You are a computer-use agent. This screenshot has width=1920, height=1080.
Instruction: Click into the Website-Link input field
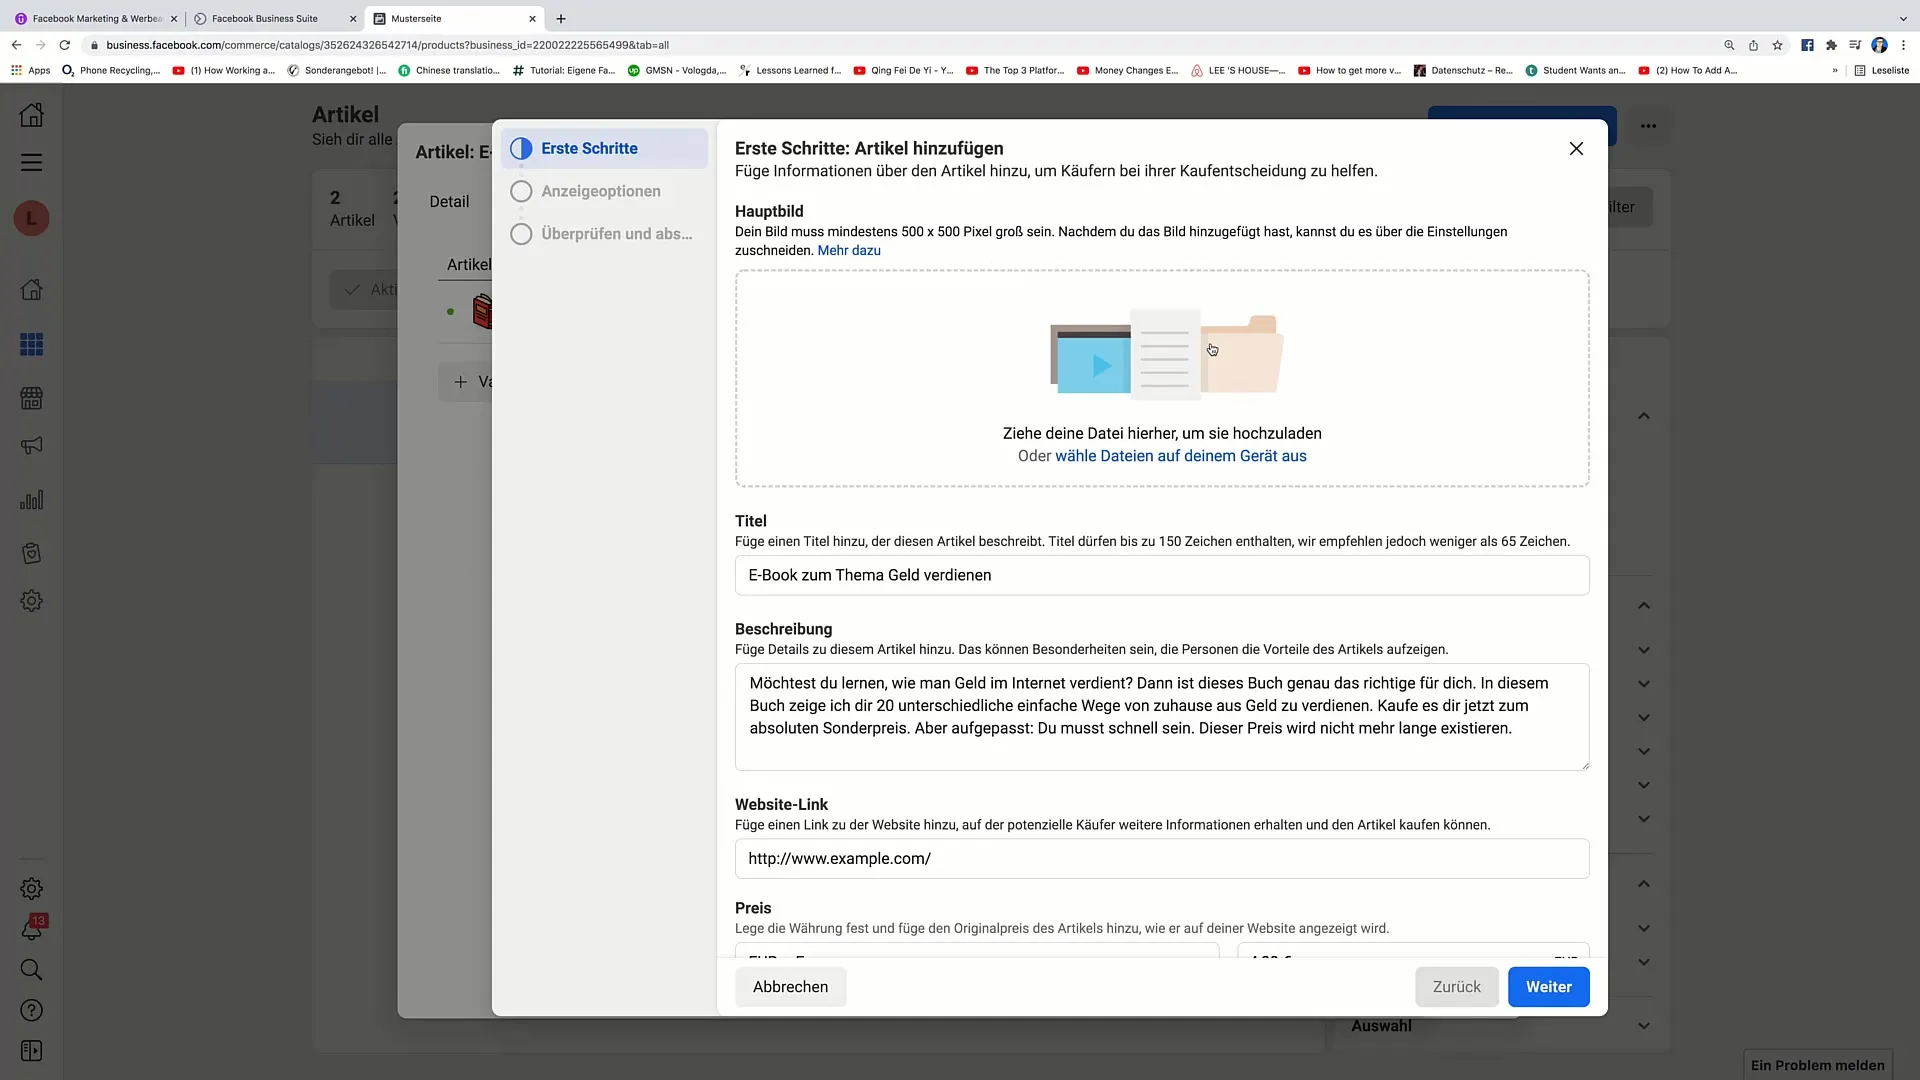click(1161, 859)
